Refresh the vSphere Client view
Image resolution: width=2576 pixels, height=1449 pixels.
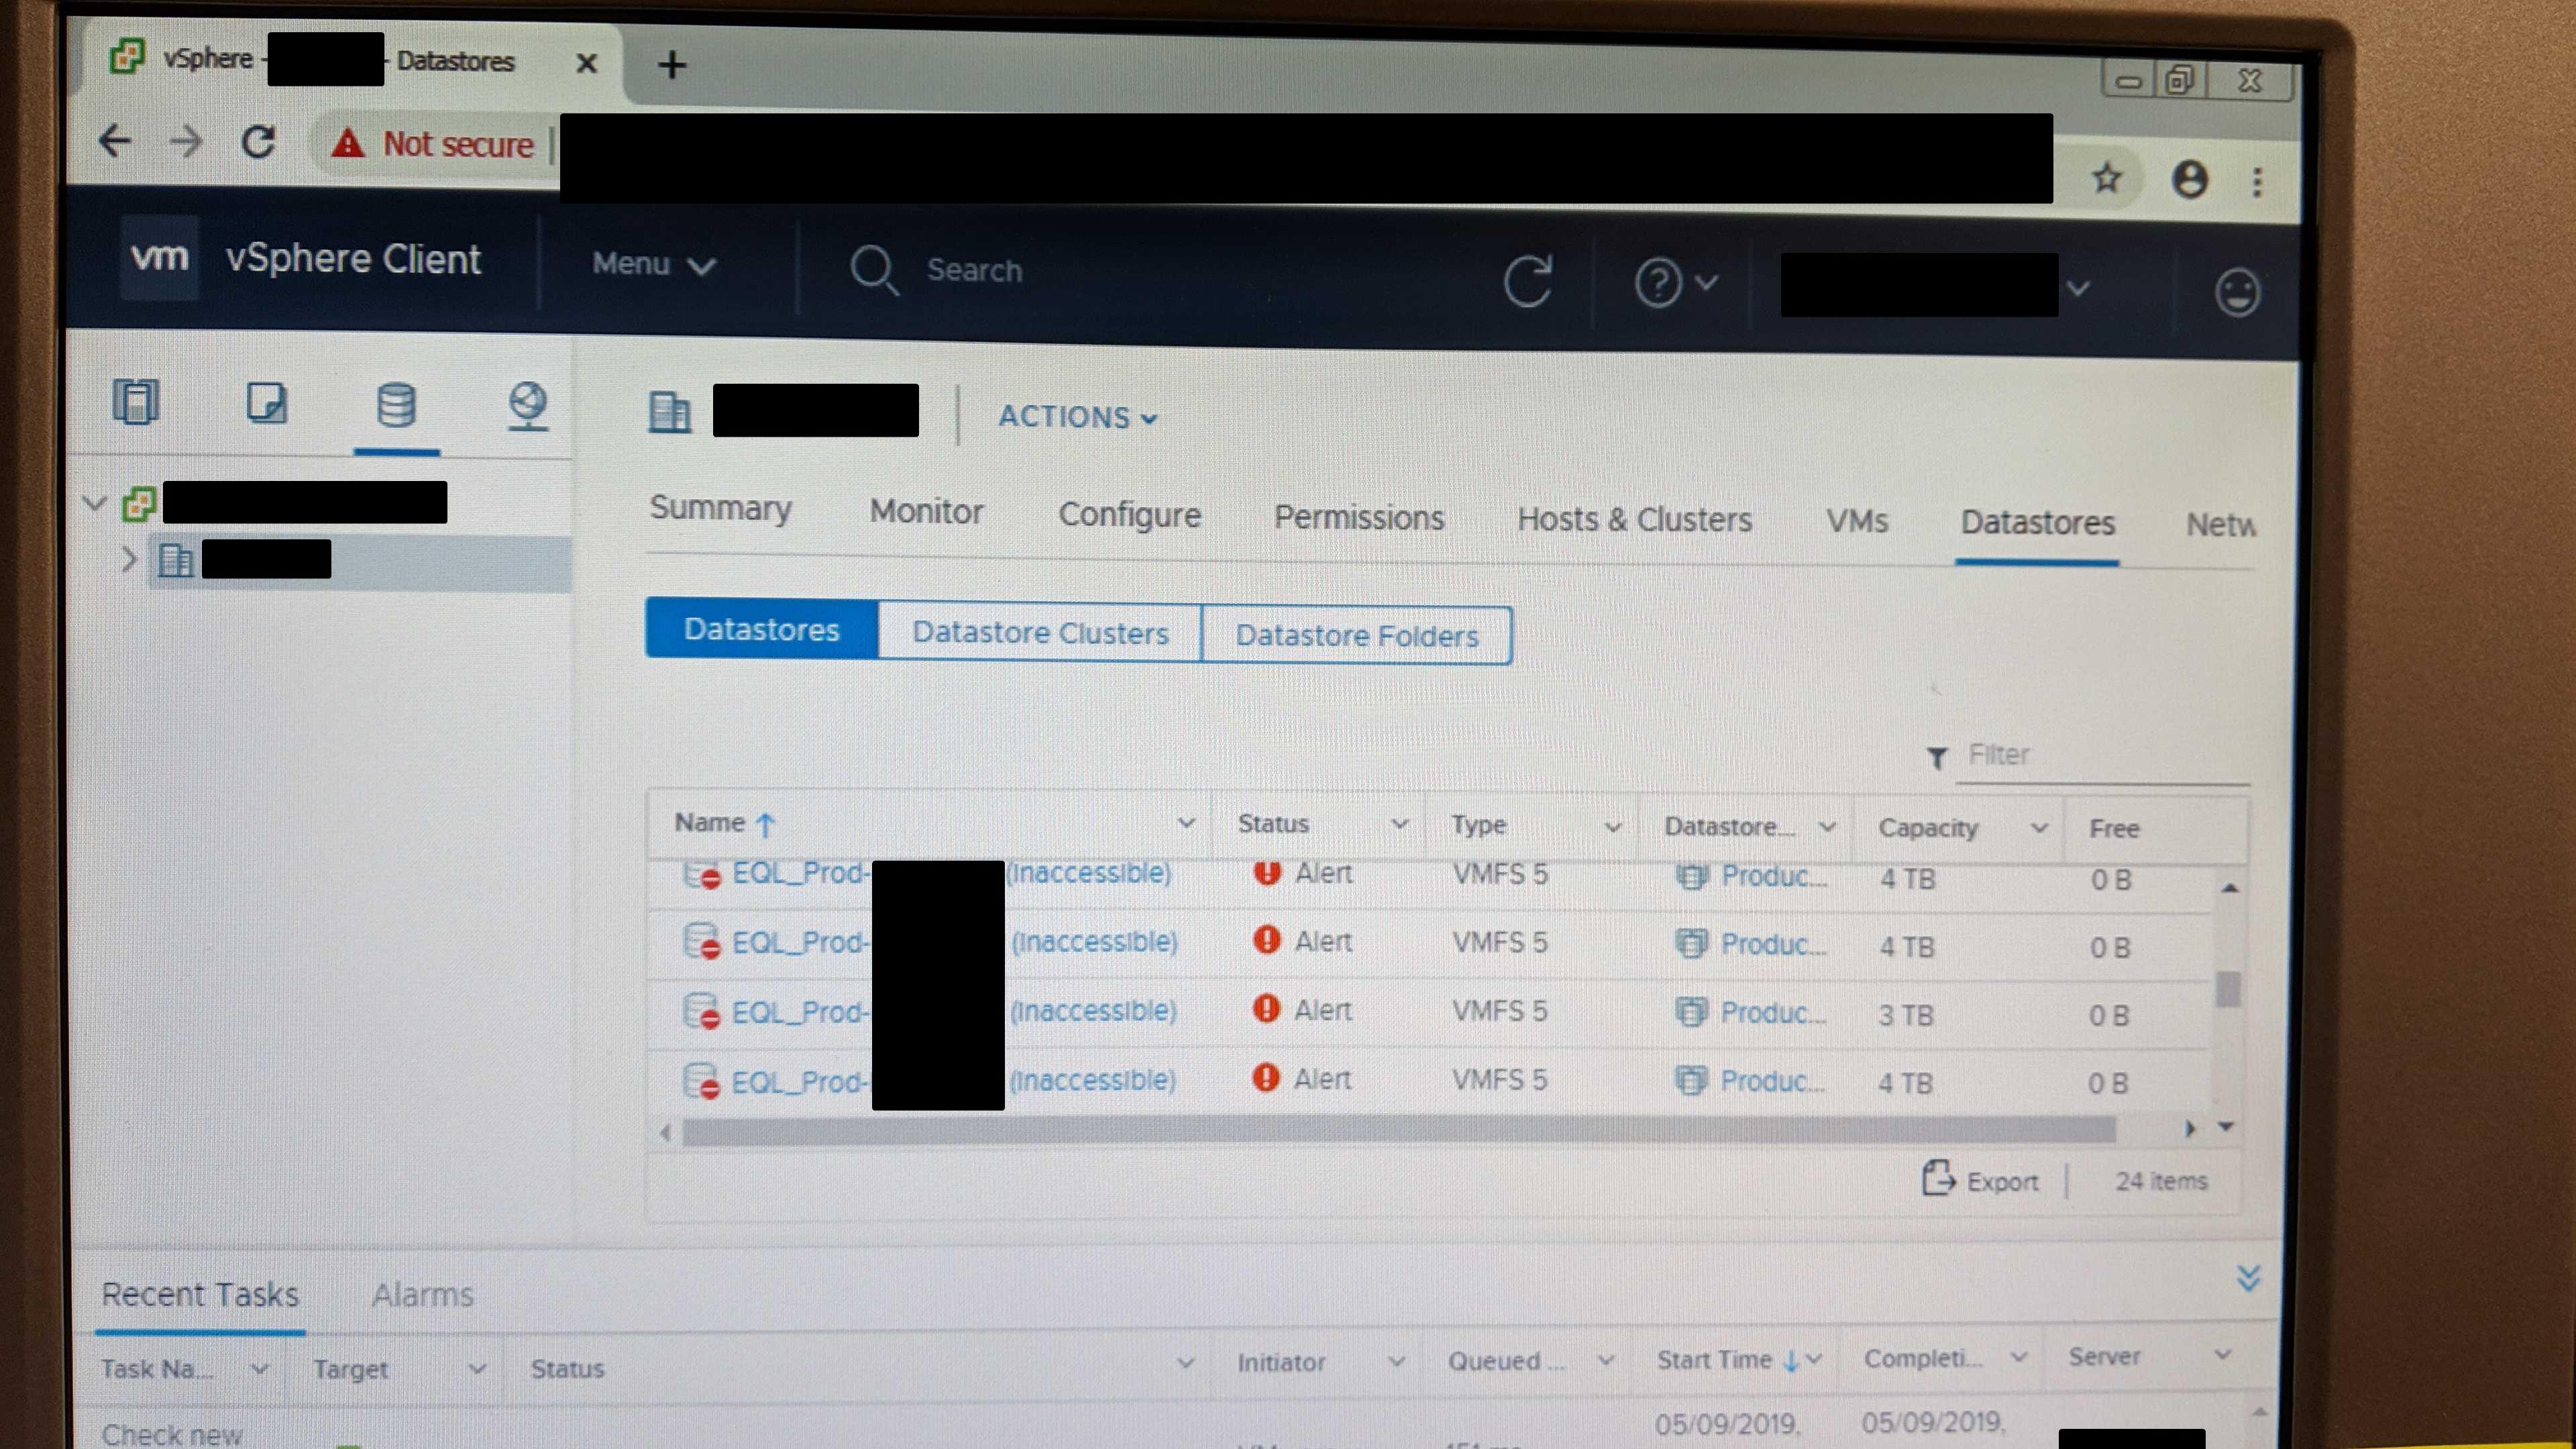(x=1530, y=281)
